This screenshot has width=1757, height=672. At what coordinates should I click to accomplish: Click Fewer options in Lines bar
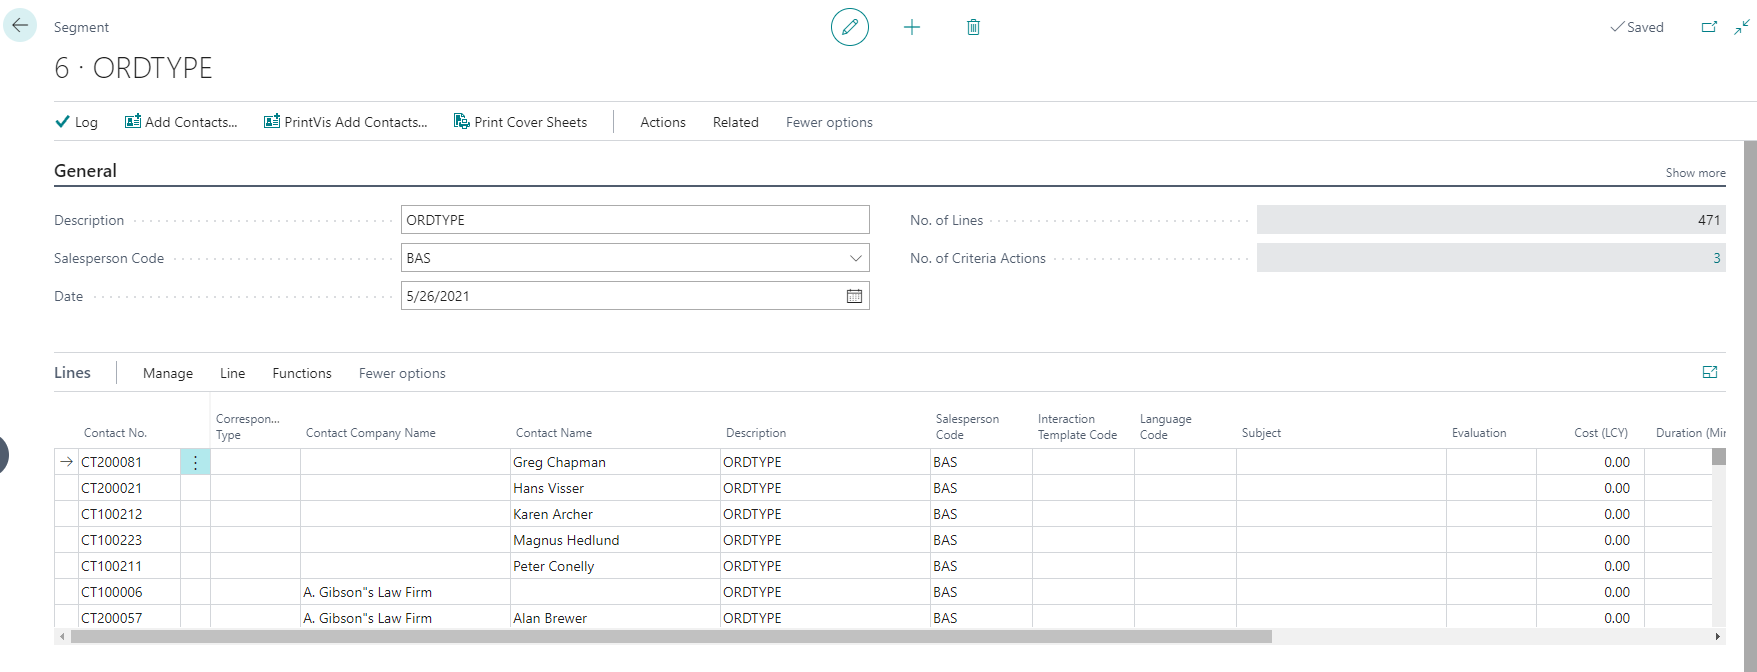(x=402, y=373)
